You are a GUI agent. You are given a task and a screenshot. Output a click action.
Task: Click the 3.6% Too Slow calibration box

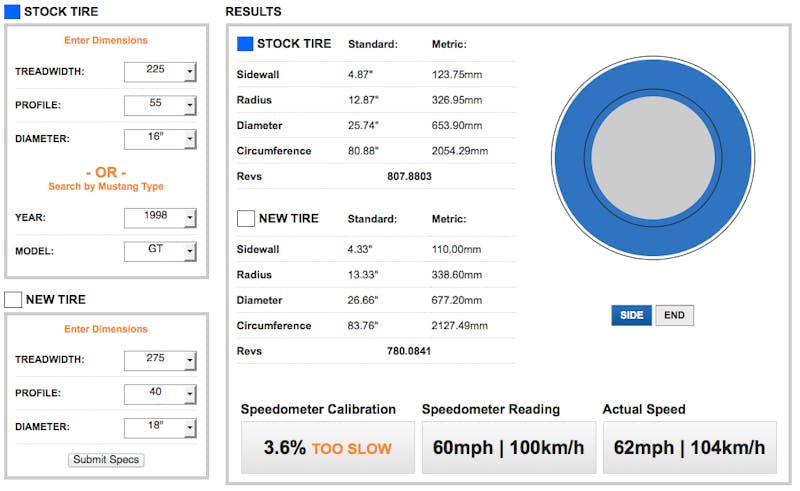tap(327, 447)
